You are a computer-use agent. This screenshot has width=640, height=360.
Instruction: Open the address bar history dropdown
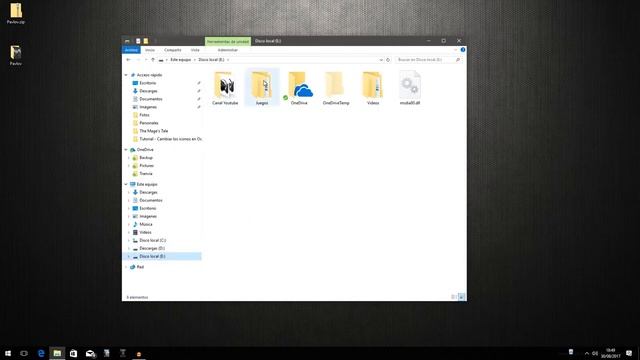click(x=381, y=60)
